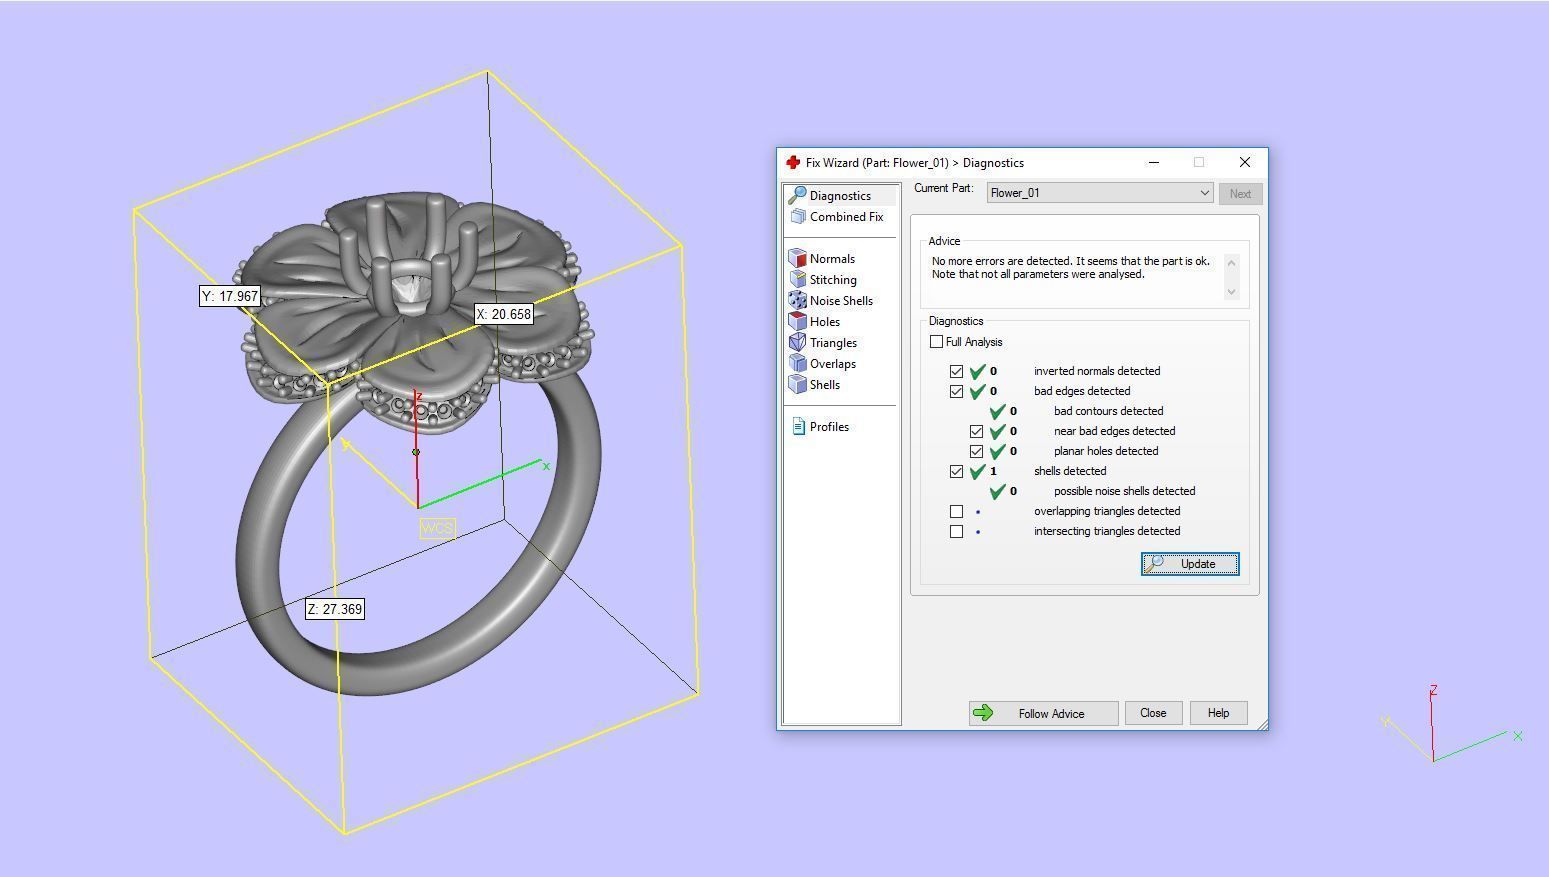Click the Triangles icon in the sidebar

797,343
